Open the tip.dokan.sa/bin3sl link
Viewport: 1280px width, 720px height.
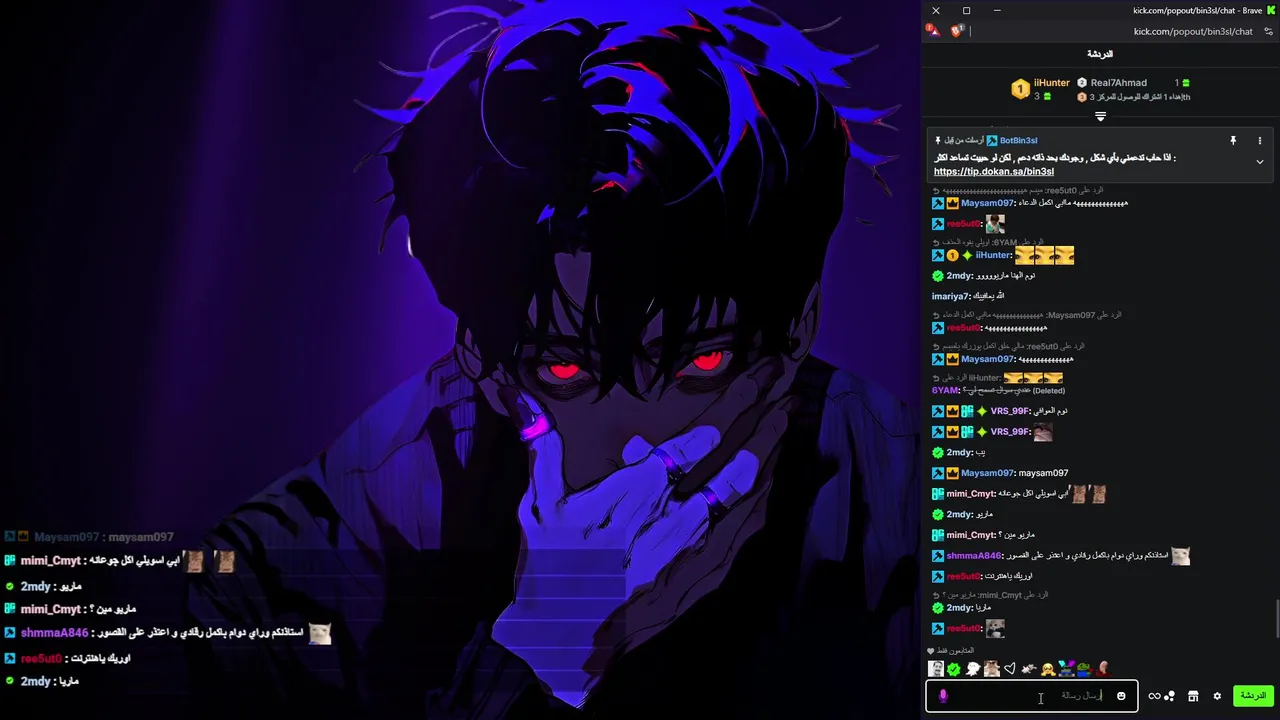pos(993,171)
